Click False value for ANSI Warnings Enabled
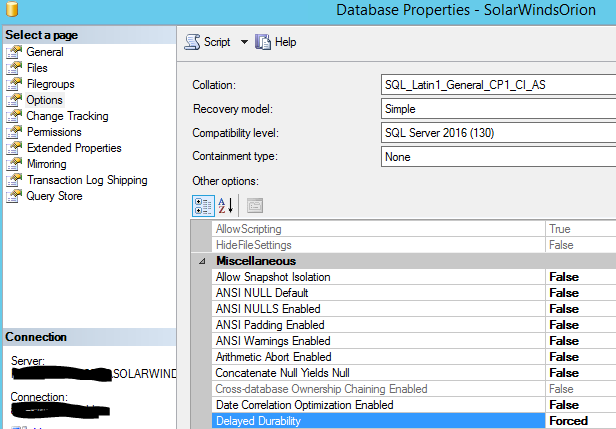Viewport: 616px width, 429px height. click(x=564, y=341)
